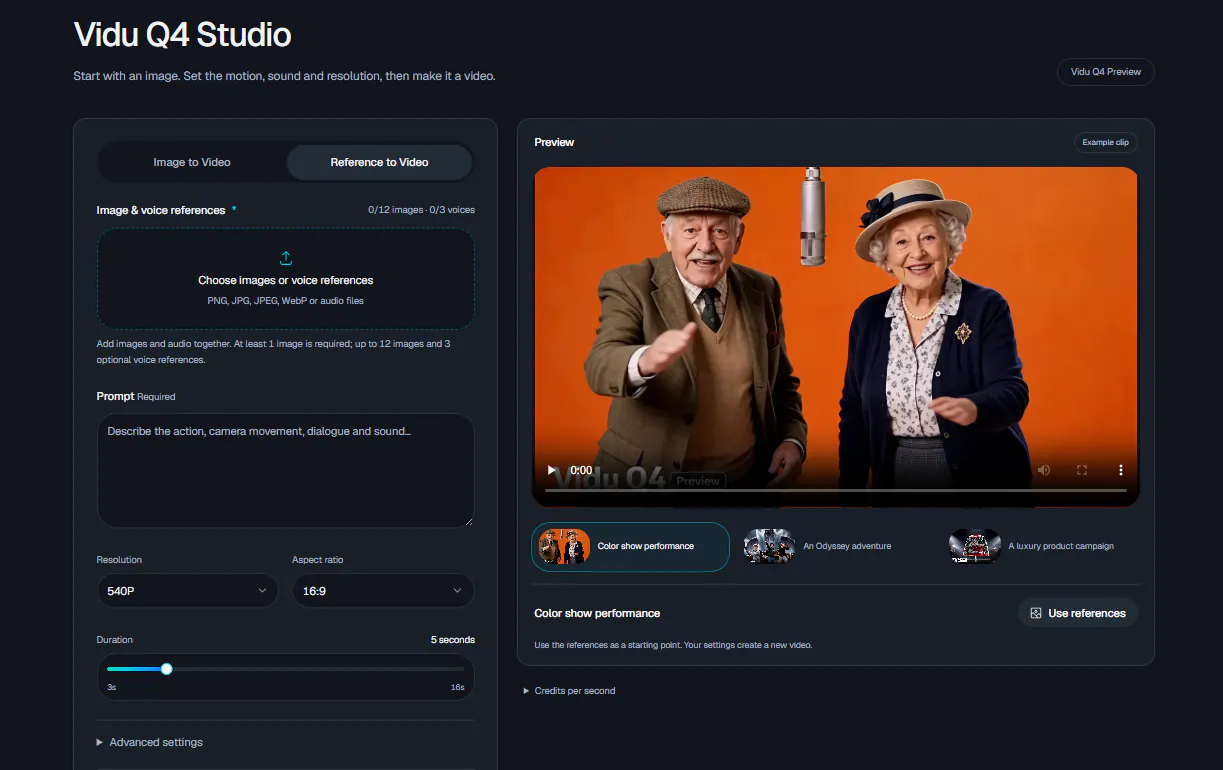This screenshot has height=770, width=1223.
Task: Click the Use references button
Action: (1078, 613)
